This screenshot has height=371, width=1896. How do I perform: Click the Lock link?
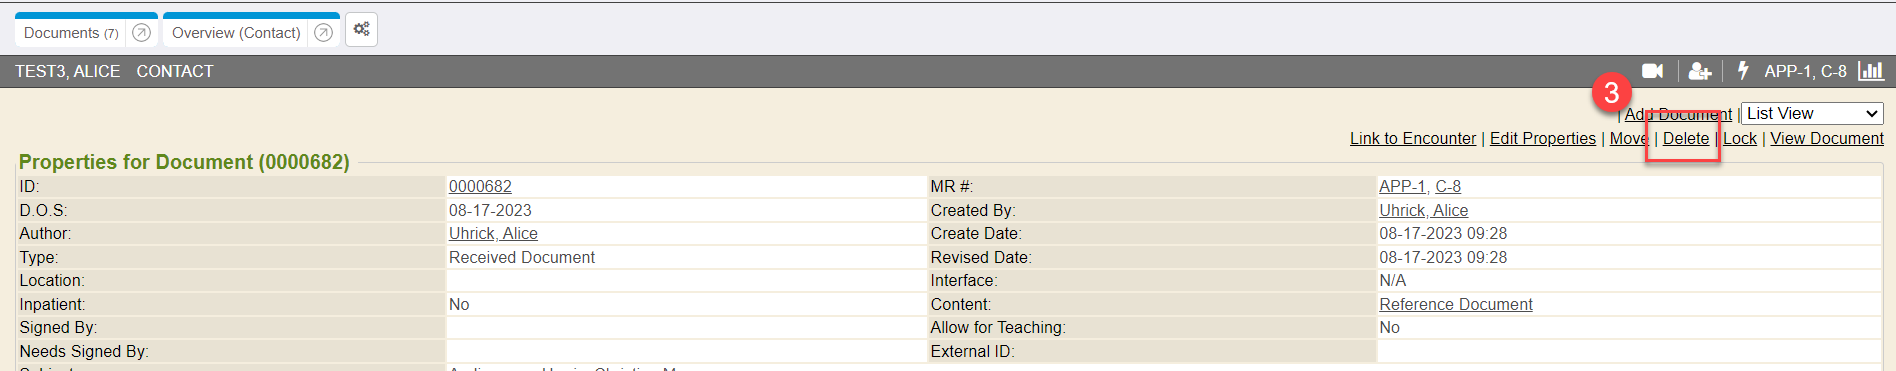1740,138
